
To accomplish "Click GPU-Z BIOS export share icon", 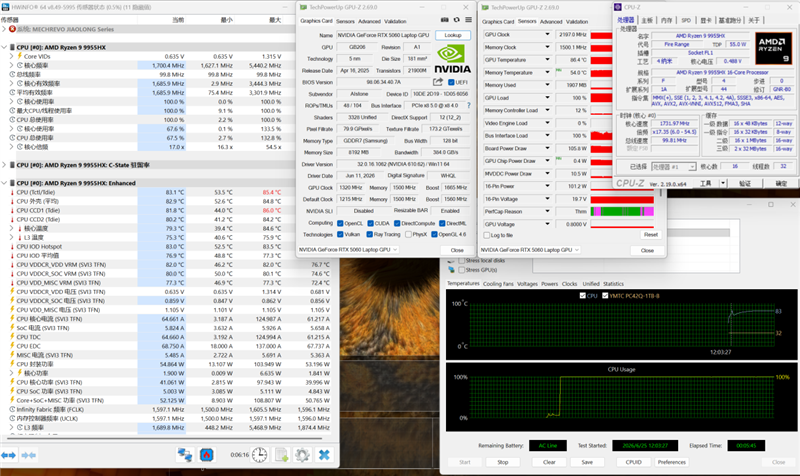I will [438, 82].
